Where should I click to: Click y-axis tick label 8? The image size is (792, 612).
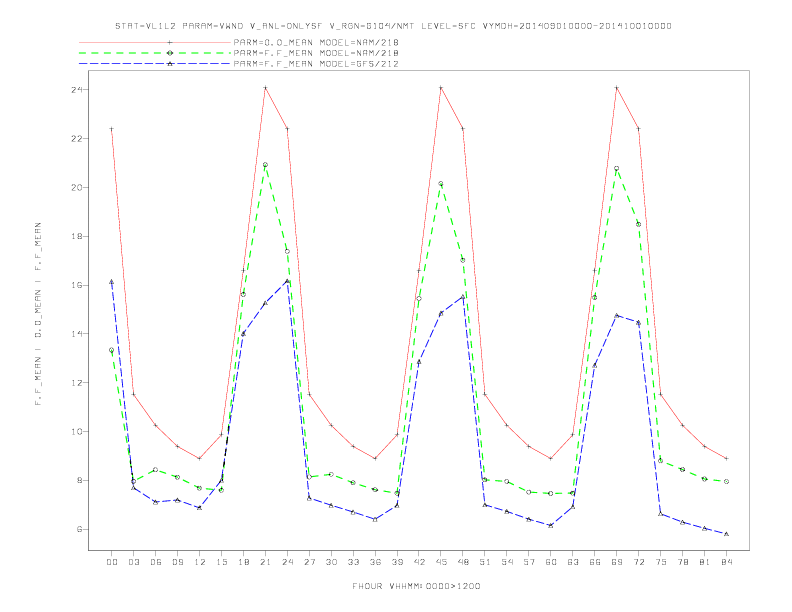79,481
